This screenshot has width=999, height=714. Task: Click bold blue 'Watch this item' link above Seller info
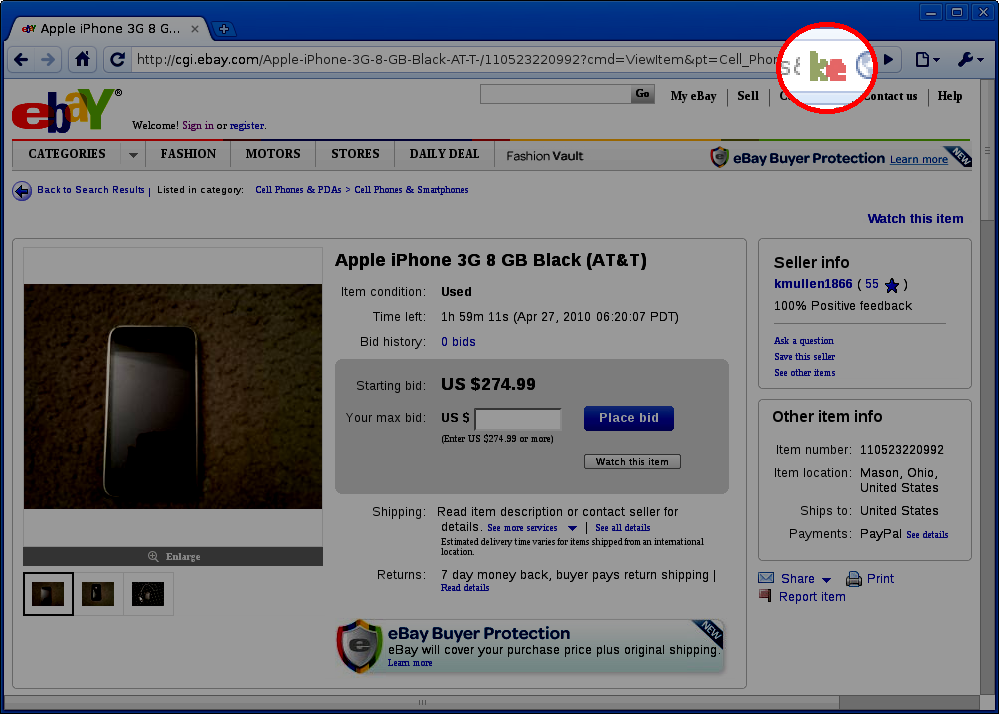click(915, 218)
